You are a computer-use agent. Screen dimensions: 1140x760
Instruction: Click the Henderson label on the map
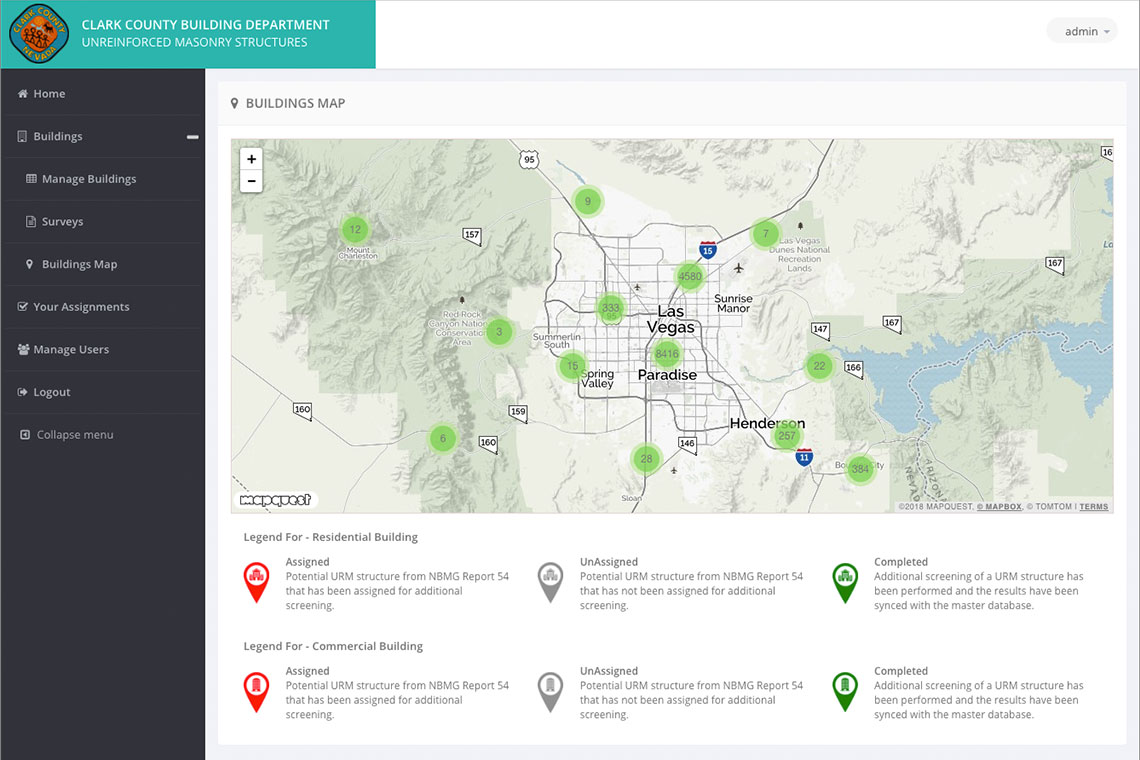click(x=767, y=423)
